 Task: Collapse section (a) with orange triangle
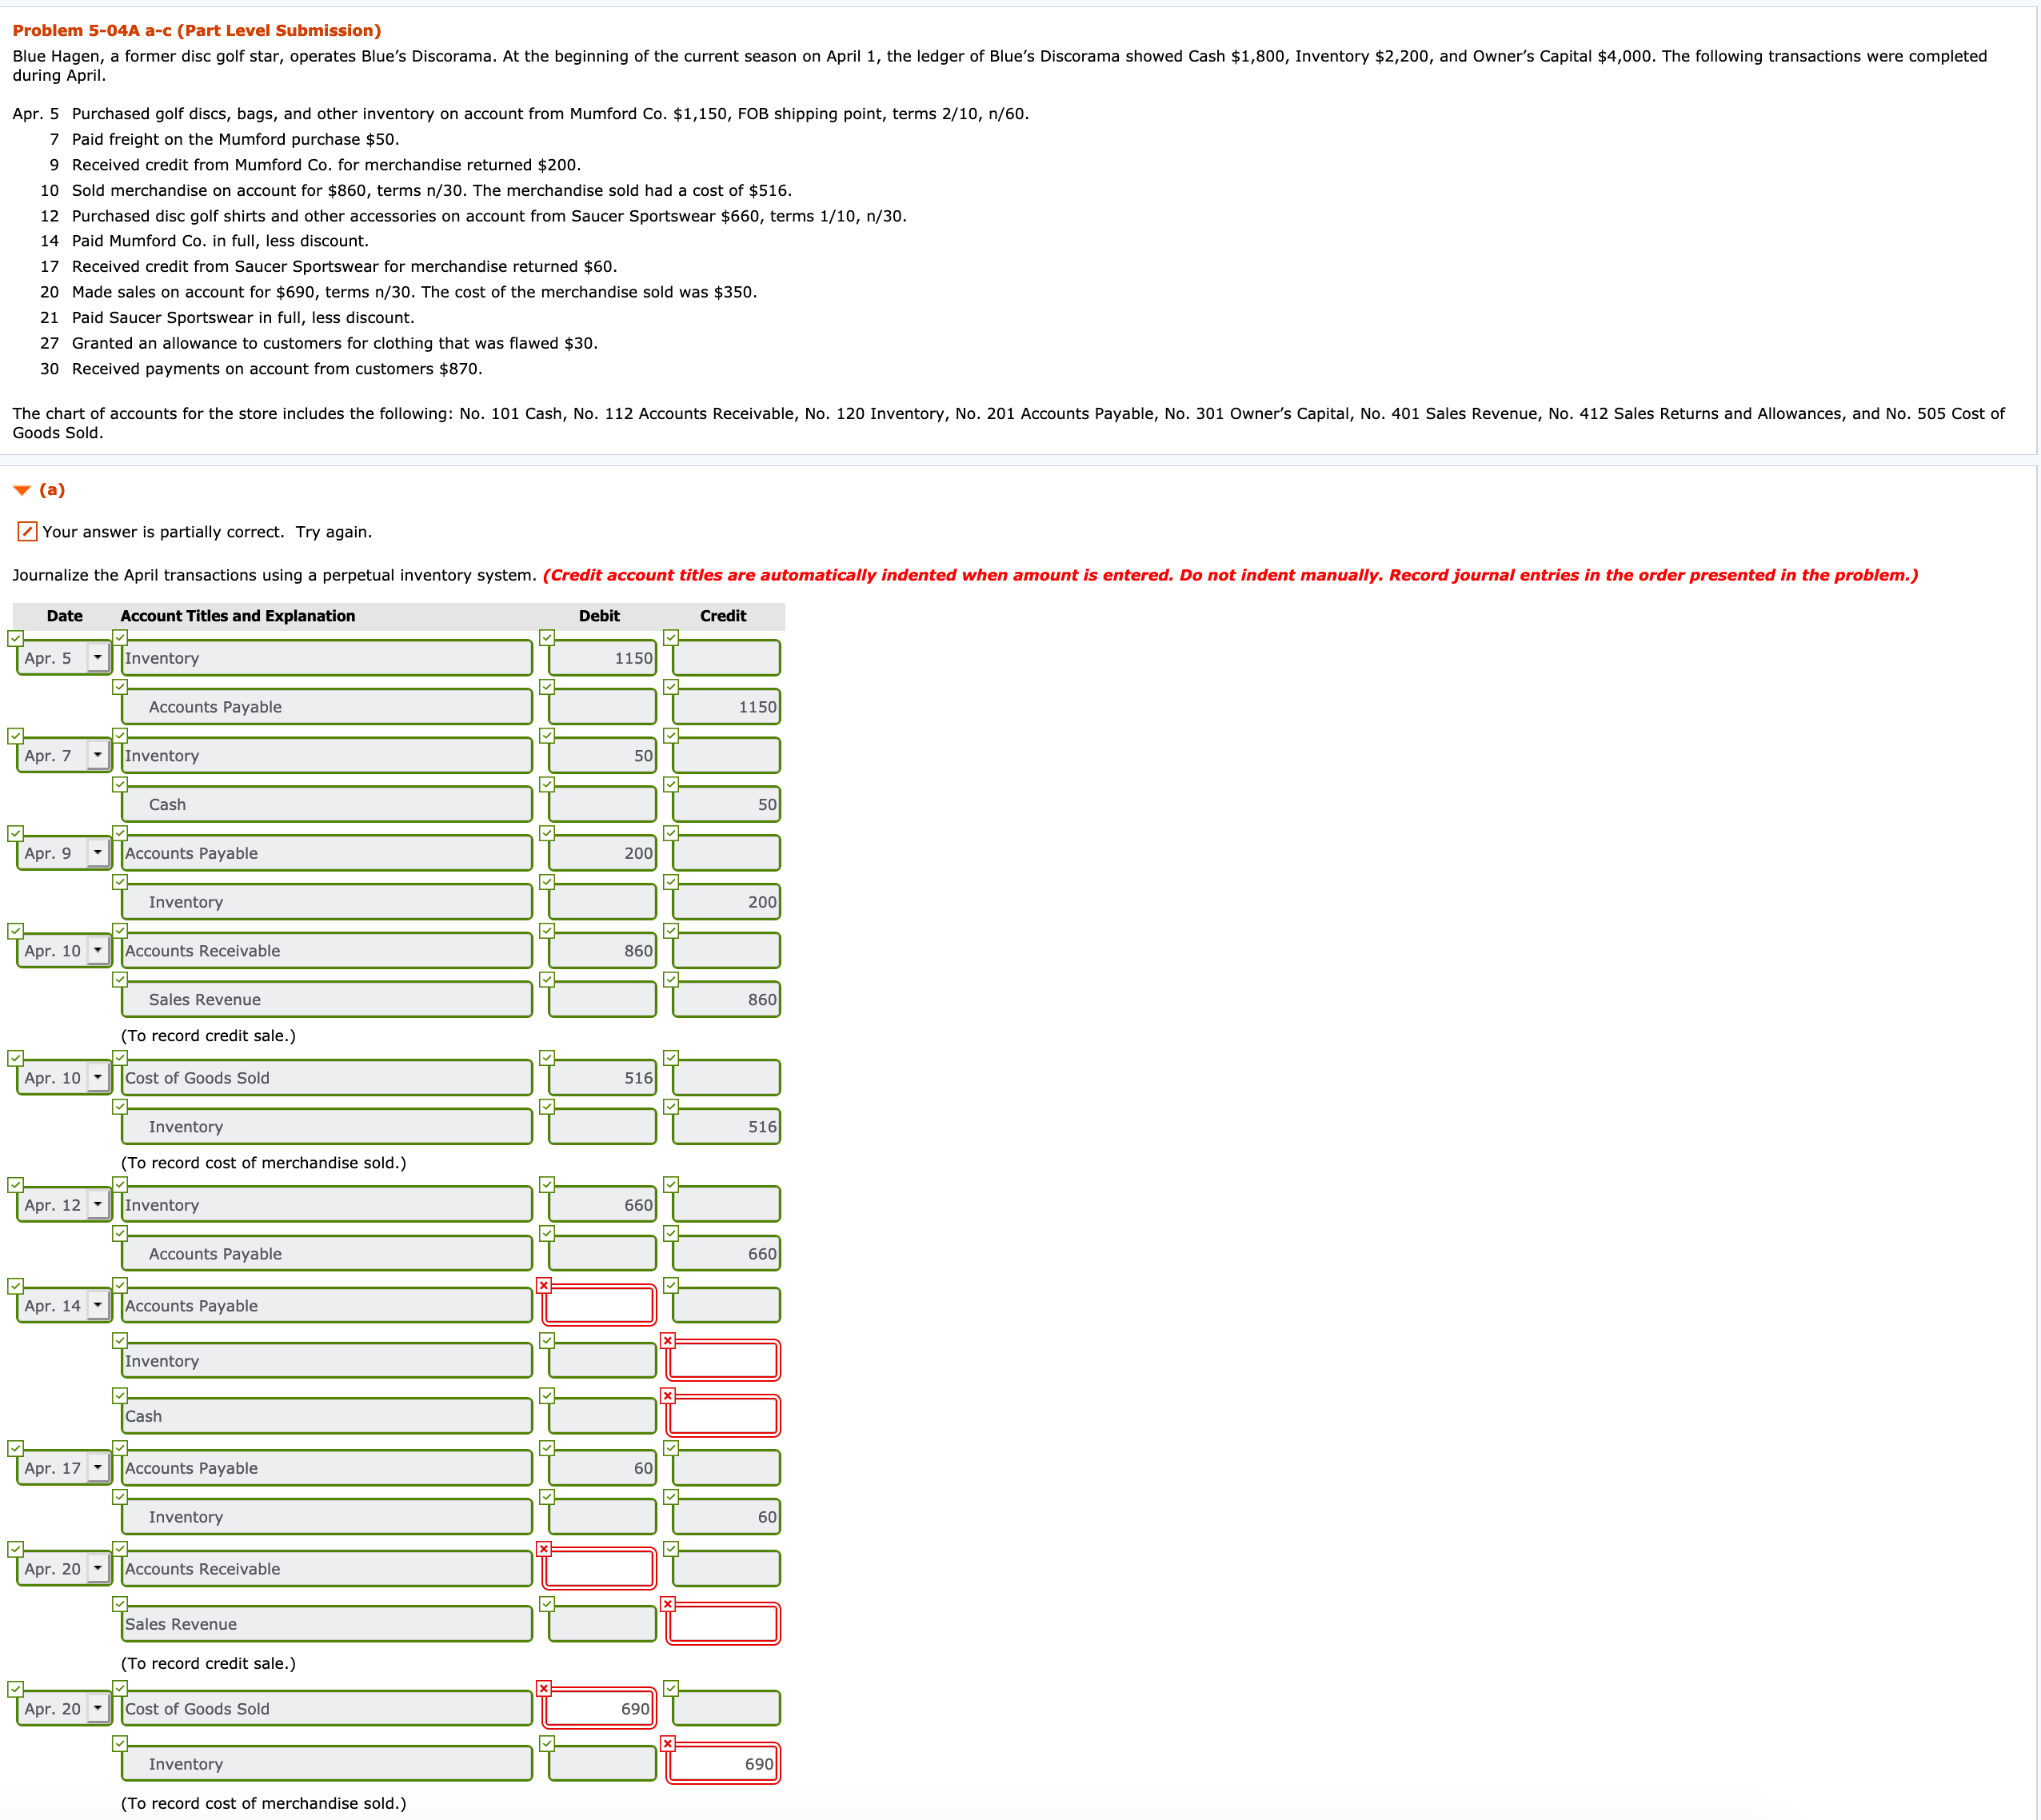click(22, 490)
